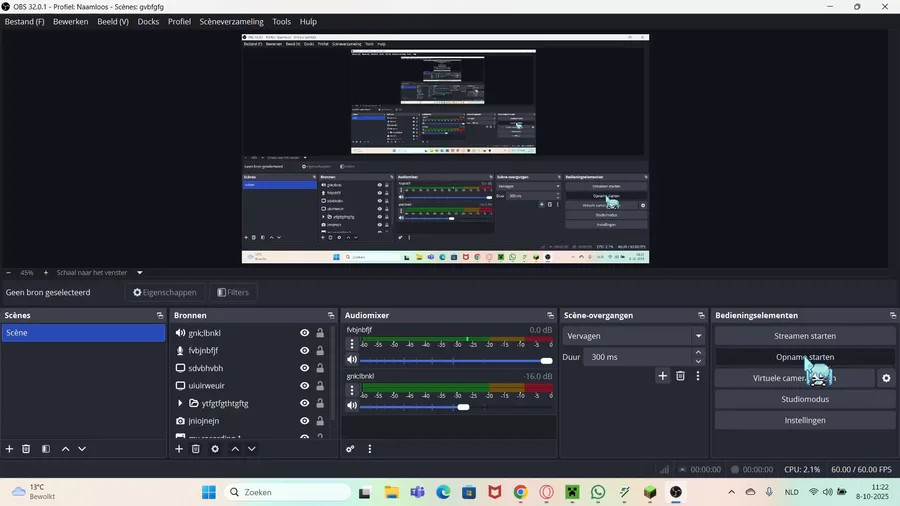
Task: Zoom out preview with minus icon
Action: coord(8,273)
